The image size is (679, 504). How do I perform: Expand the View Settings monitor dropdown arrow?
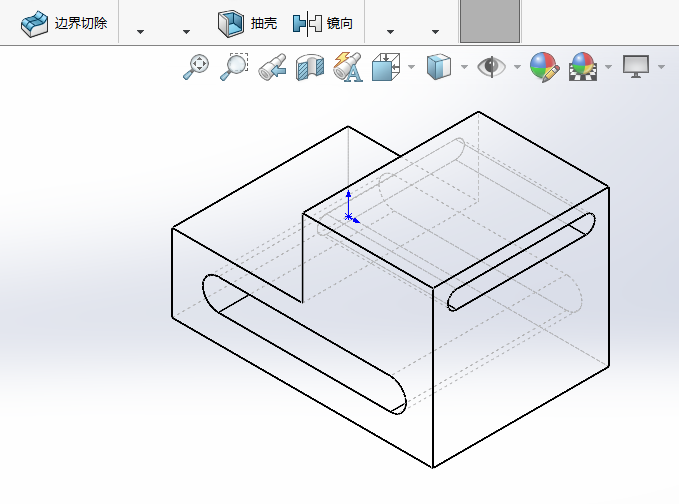(x=662, y=68)
